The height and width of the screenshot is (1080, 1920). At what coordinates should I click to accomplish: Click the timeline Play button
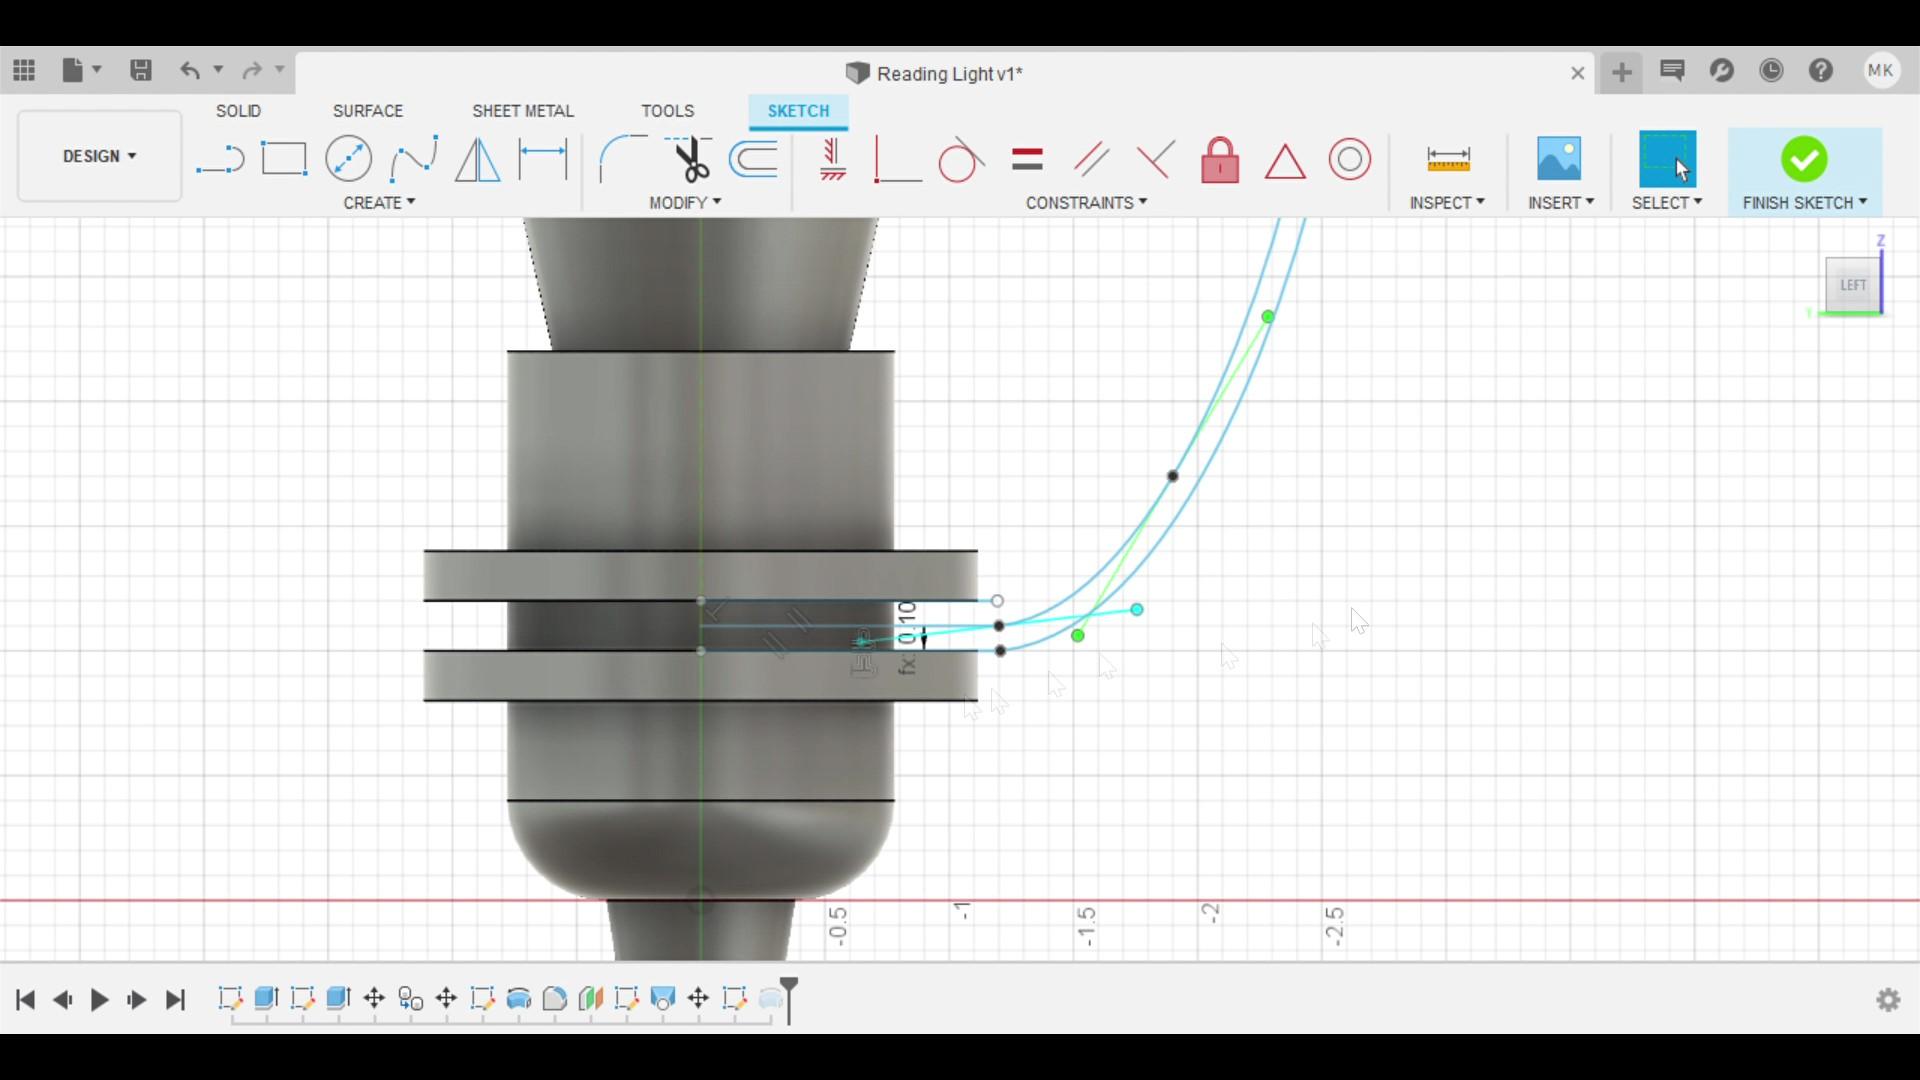tap(99, 1000)
